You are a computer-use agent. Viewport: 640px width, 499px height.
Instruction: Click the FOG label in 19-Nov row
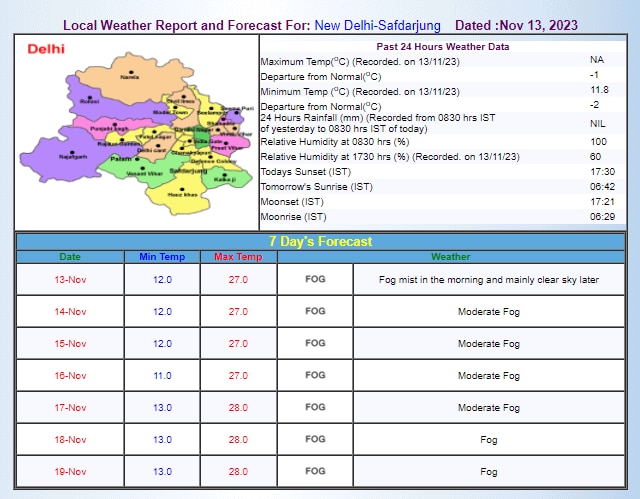pos(315,470)
